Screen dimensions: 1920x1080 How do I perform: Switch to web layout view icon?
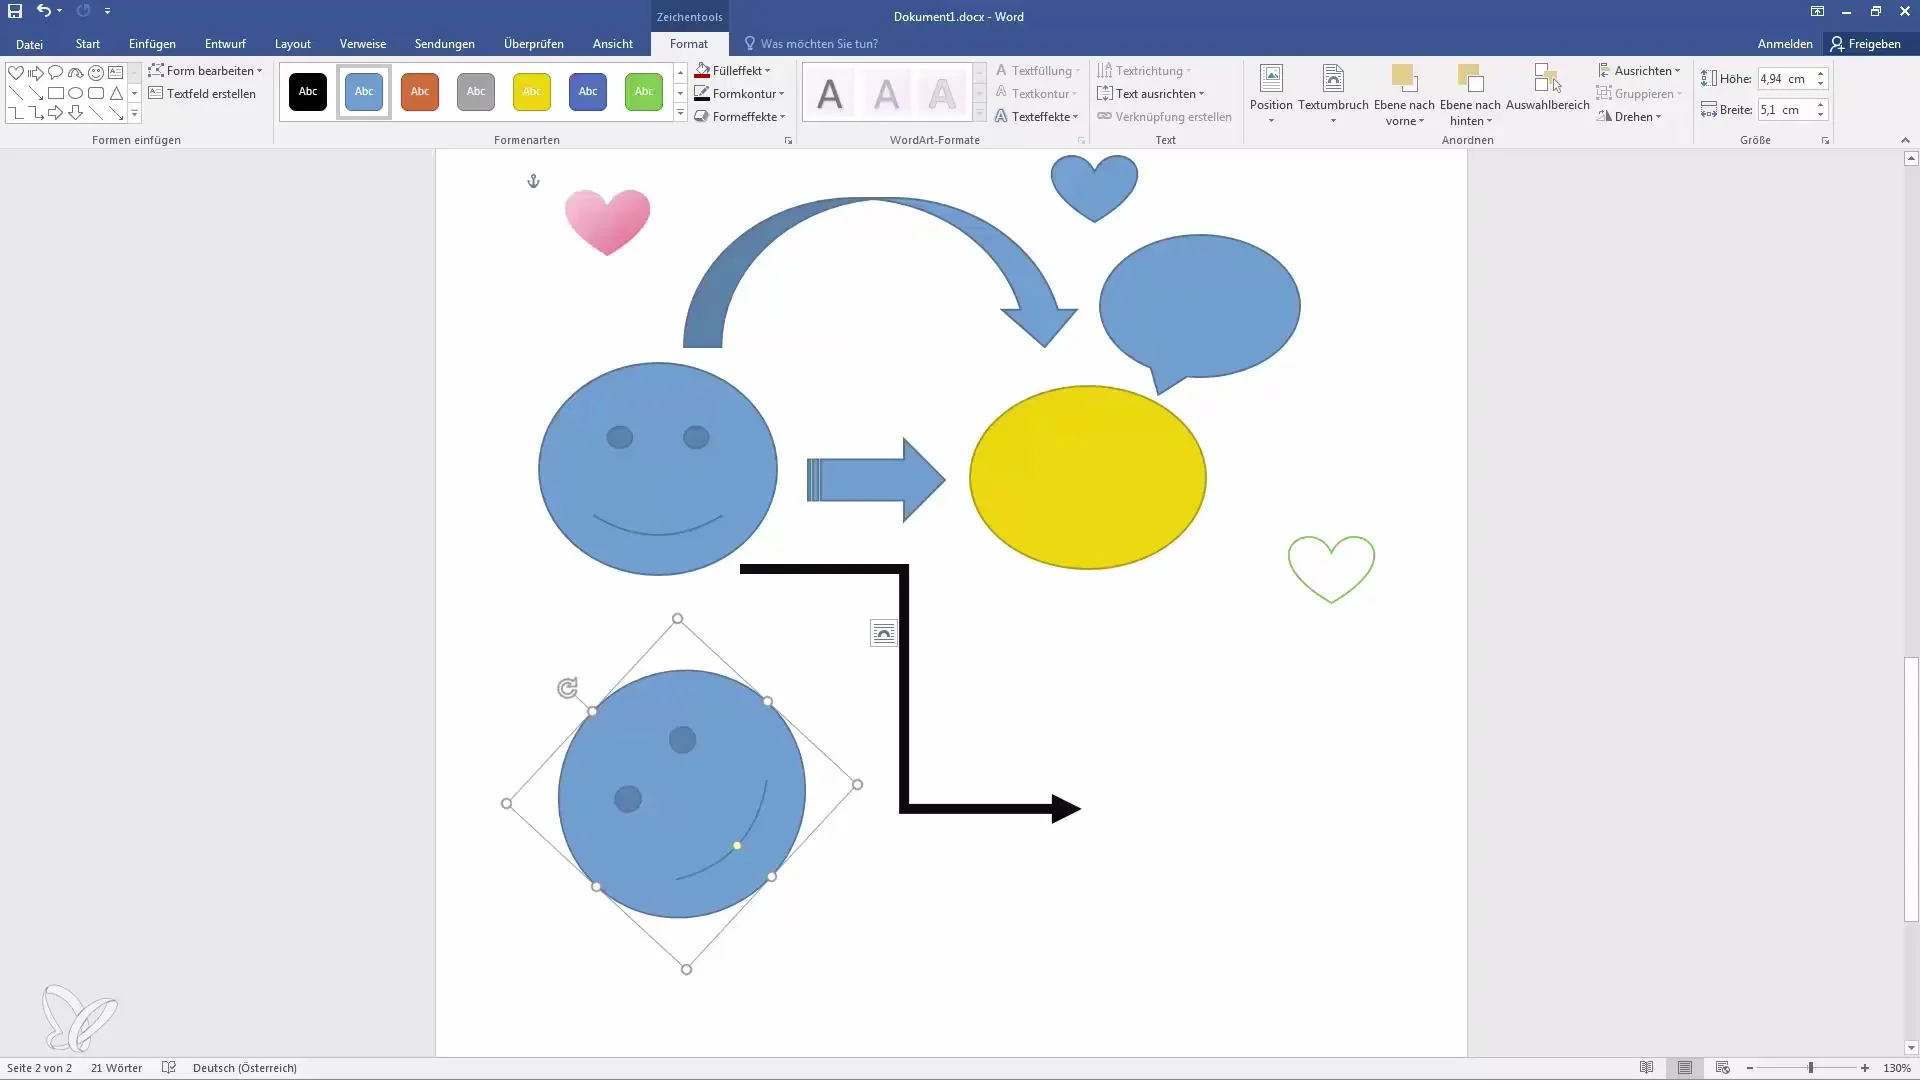(1722, 1067)
